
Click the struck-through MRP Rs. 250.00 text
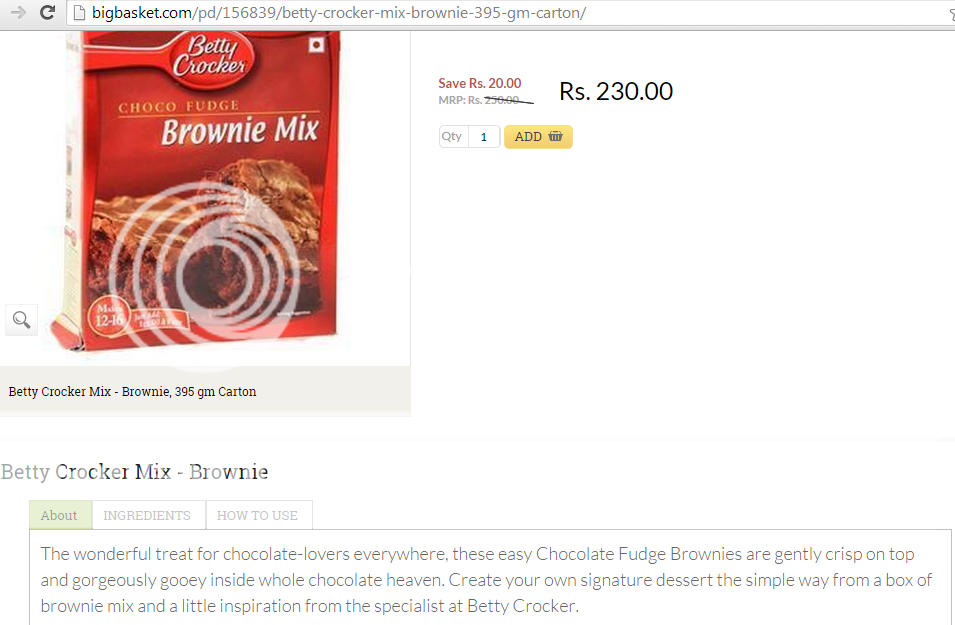click(485, 100)
